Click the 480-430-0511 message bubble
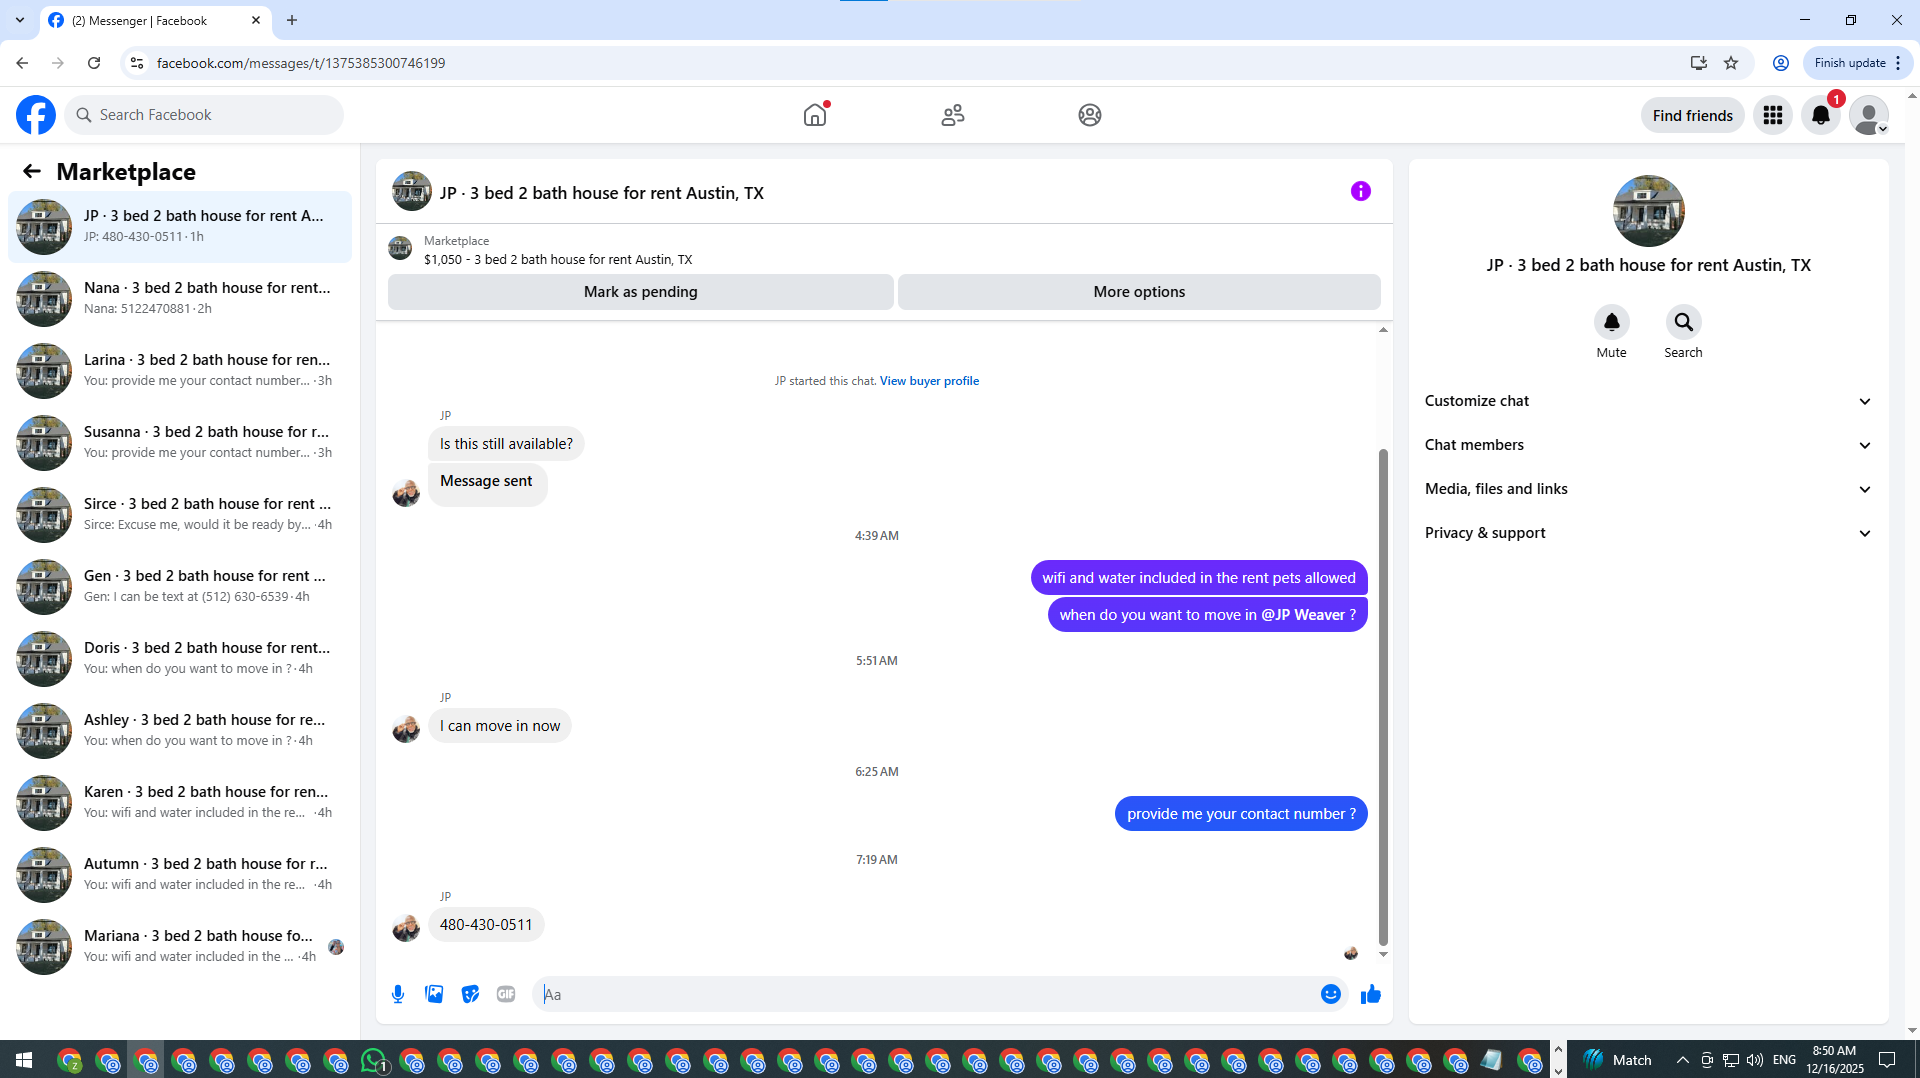 pos(486,925)
